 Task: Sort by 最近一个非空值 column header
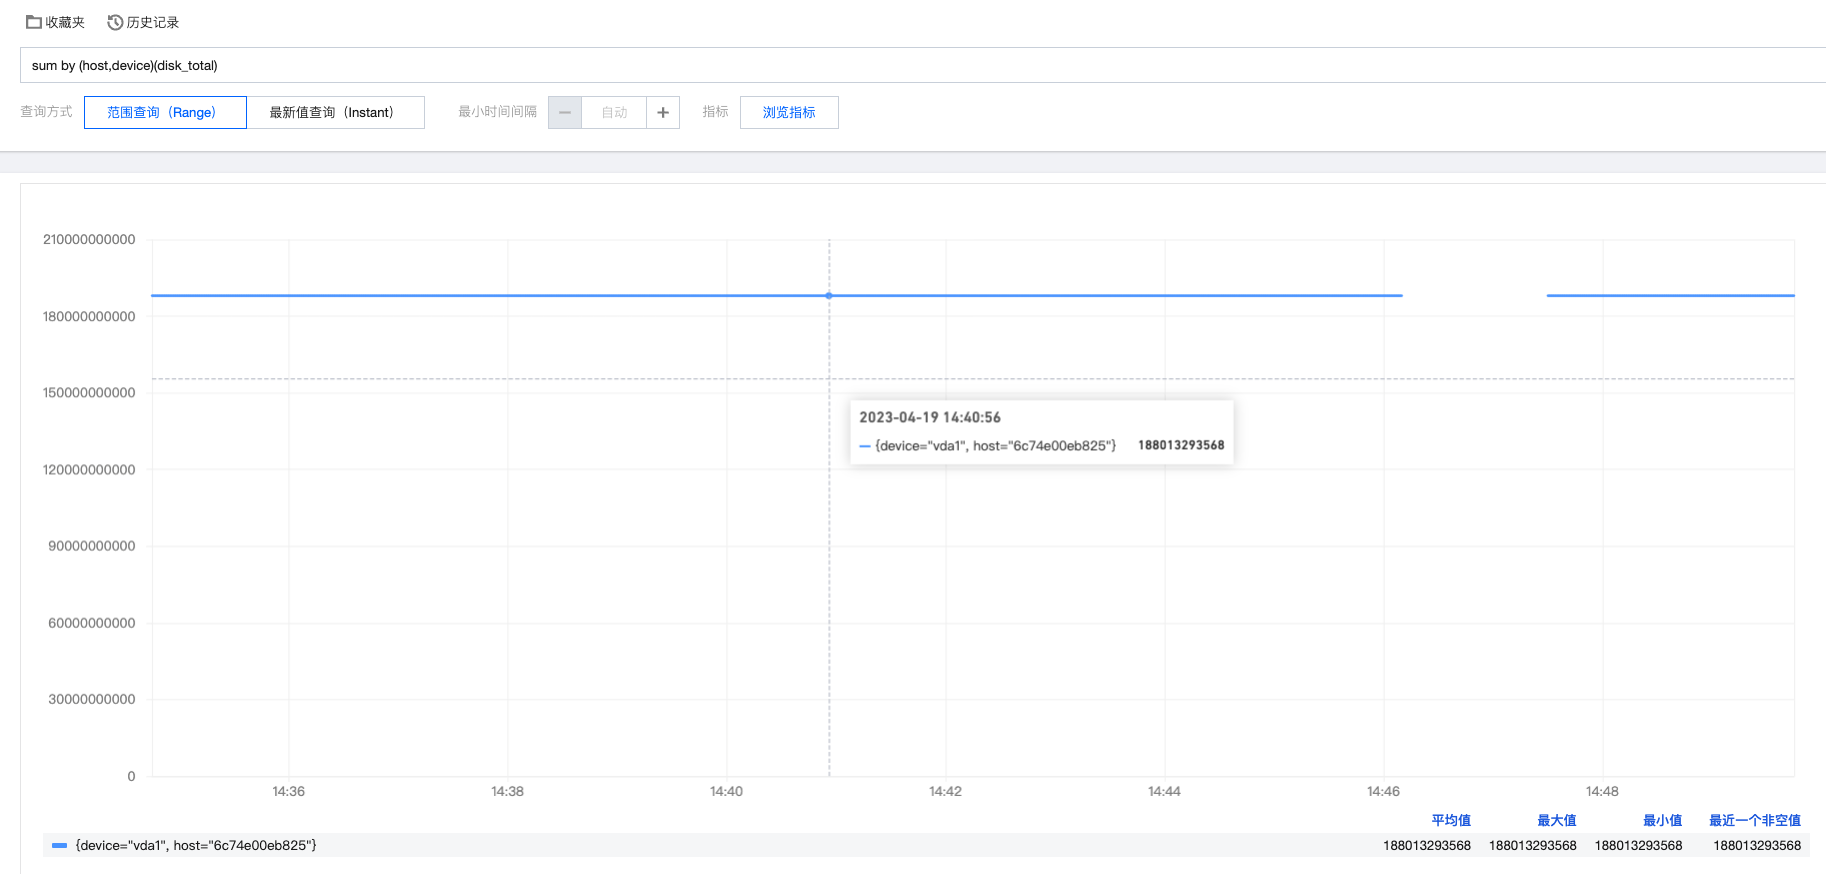click(x=1754, y=820)
